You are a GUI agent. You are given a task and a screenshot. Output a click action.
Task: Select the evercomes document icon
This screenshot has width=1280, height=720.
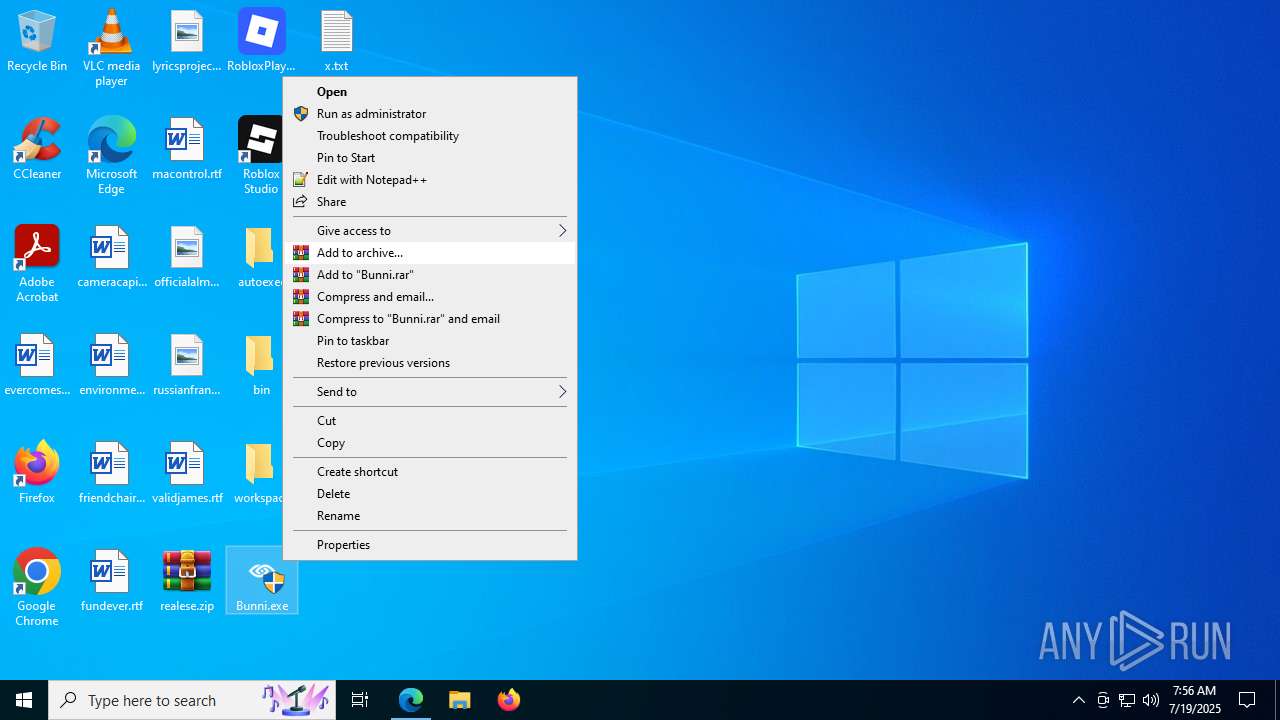(x=37, y=365)
